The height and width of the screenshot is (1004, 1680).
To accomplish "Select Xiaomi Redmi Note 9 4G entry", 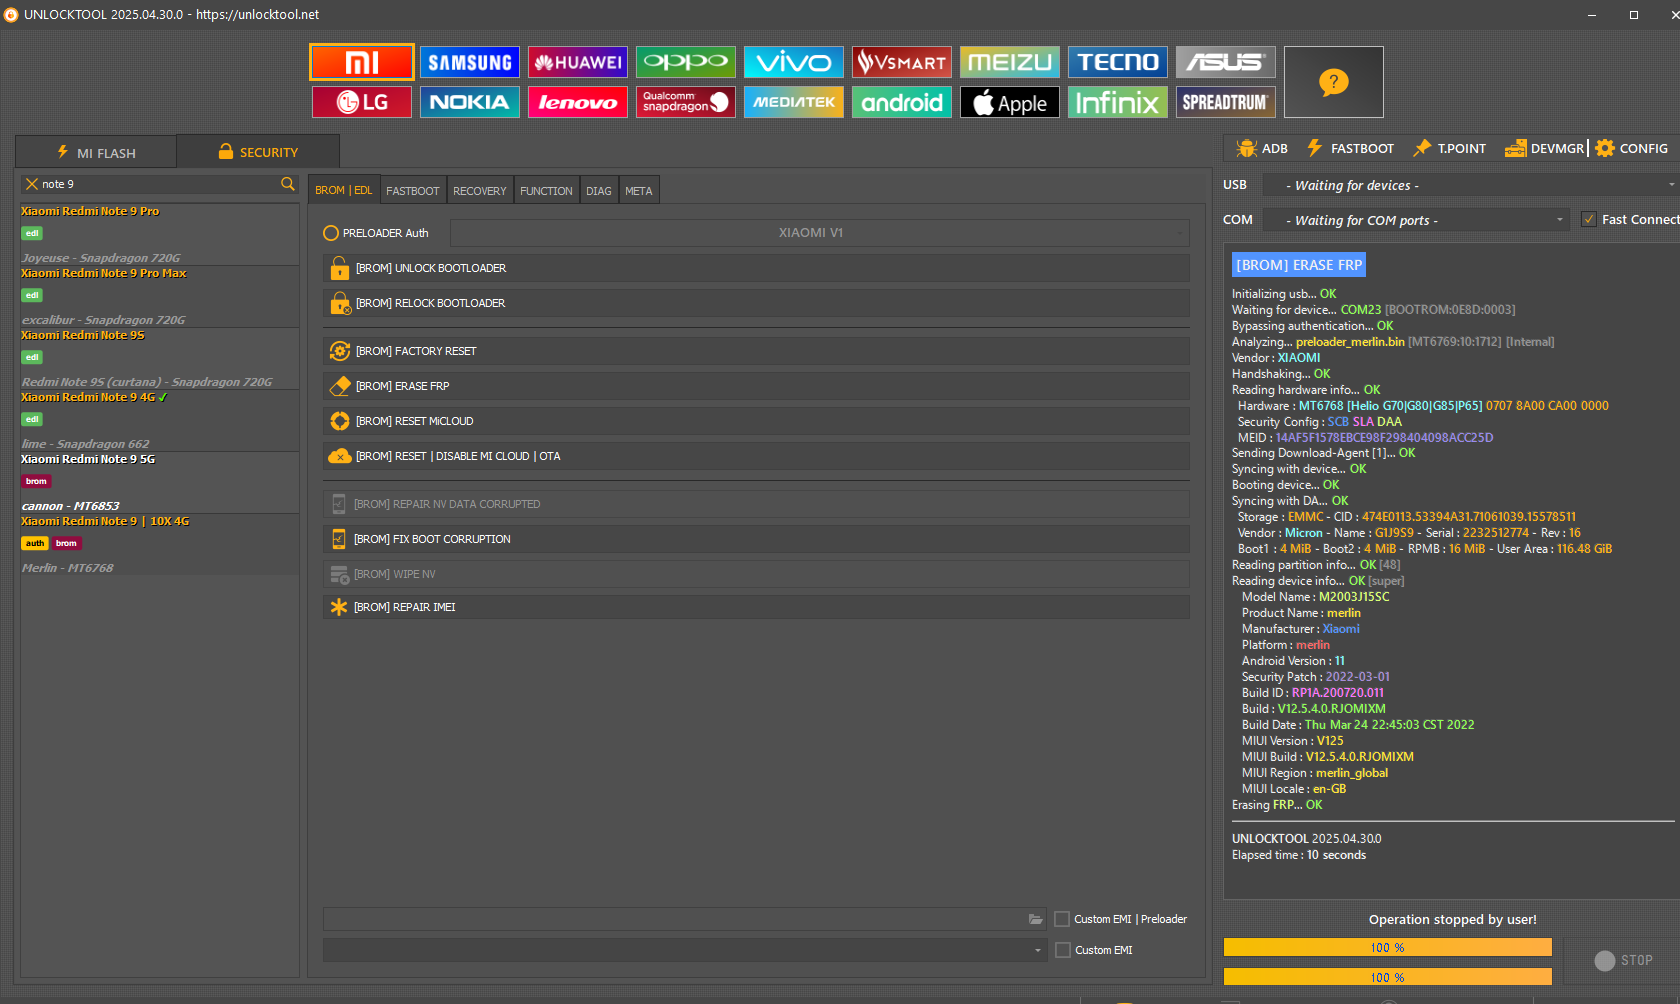I will pyautogui.click(x=159, y=420).
